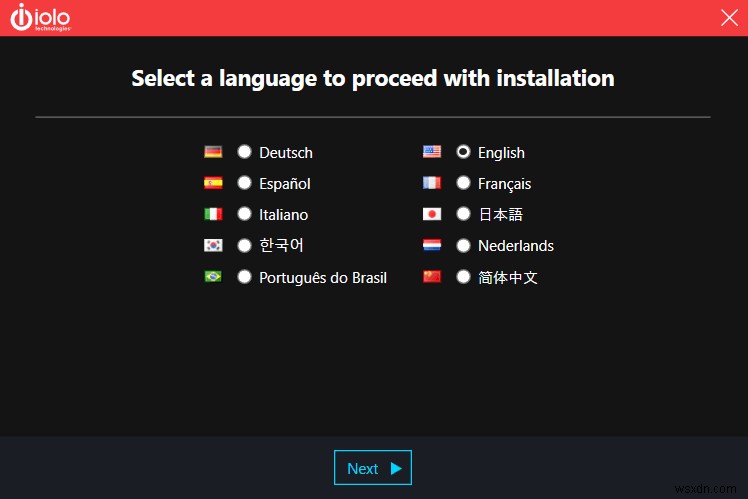
Task: Click the South Korean flag icon
Action: (213, 245)
